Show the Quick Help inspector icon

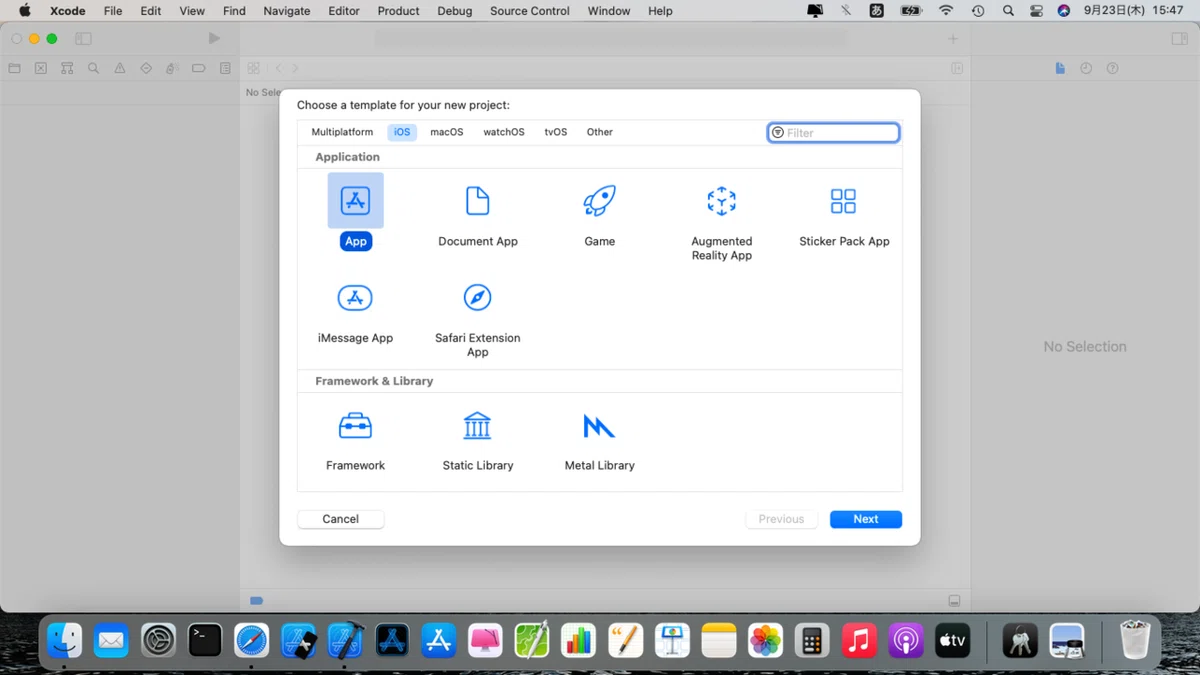click(1112, 68)
